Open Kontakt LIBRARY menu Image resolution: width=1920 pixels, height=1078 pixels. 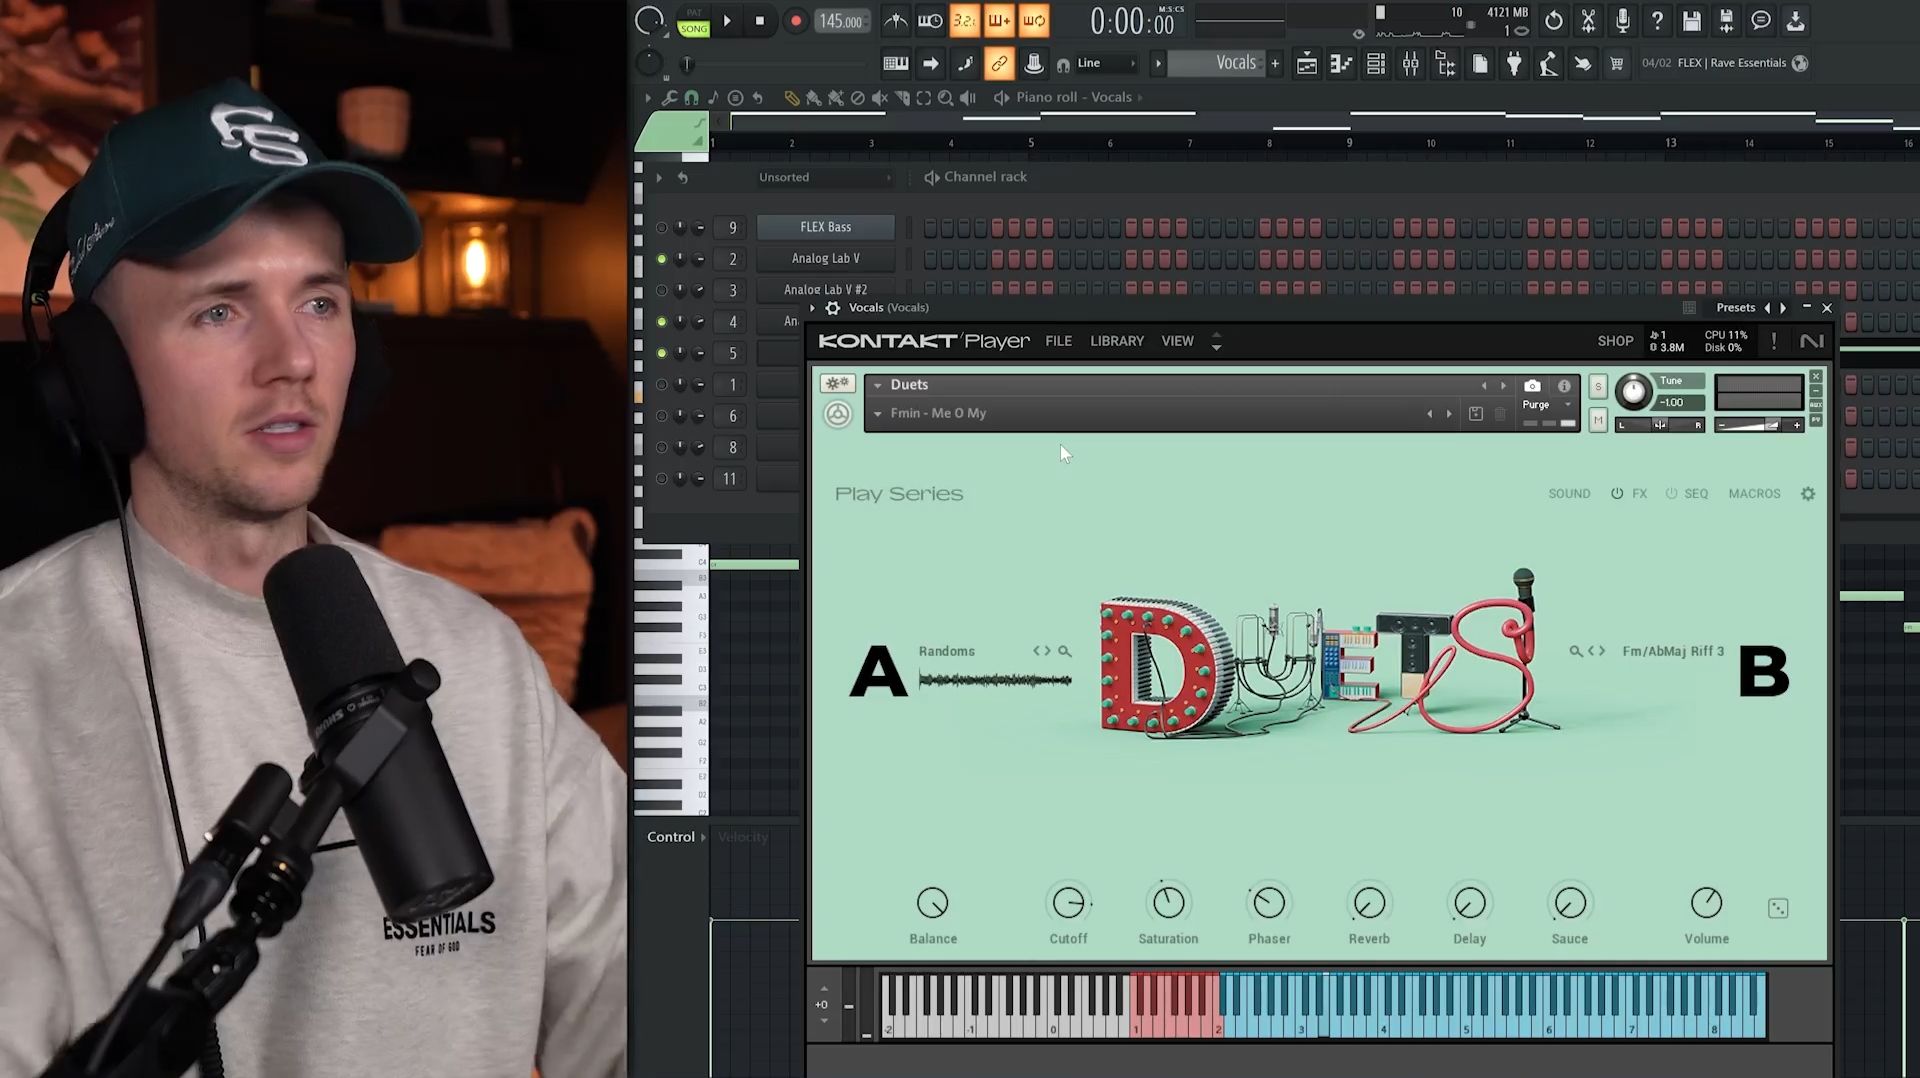pyautogui.click(x=1116, y=341)
